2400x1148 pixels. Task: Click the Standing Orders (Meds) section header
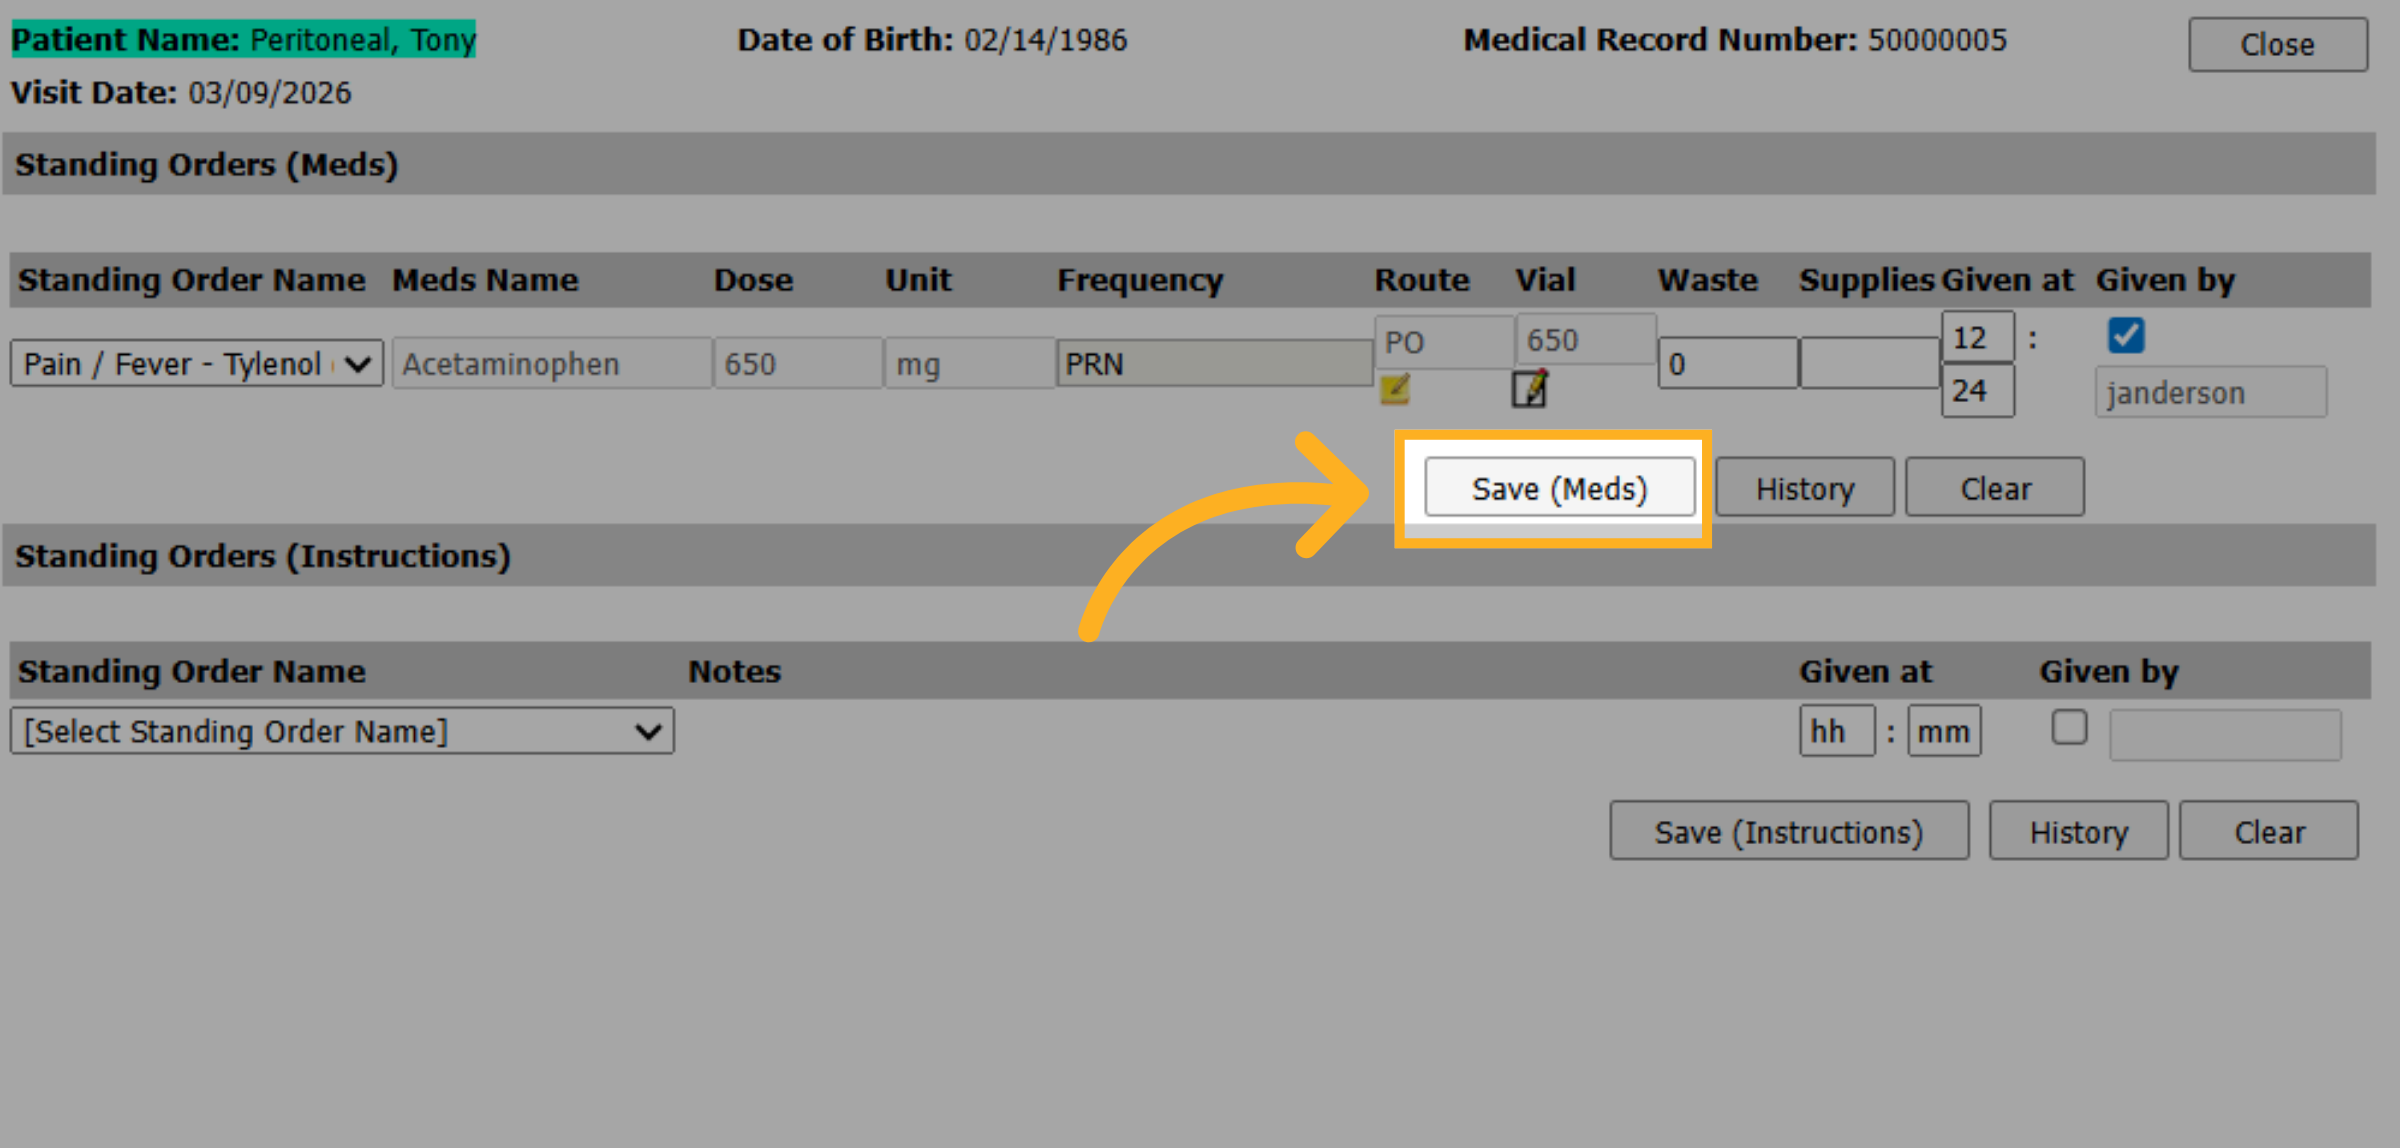point(1189,164)
